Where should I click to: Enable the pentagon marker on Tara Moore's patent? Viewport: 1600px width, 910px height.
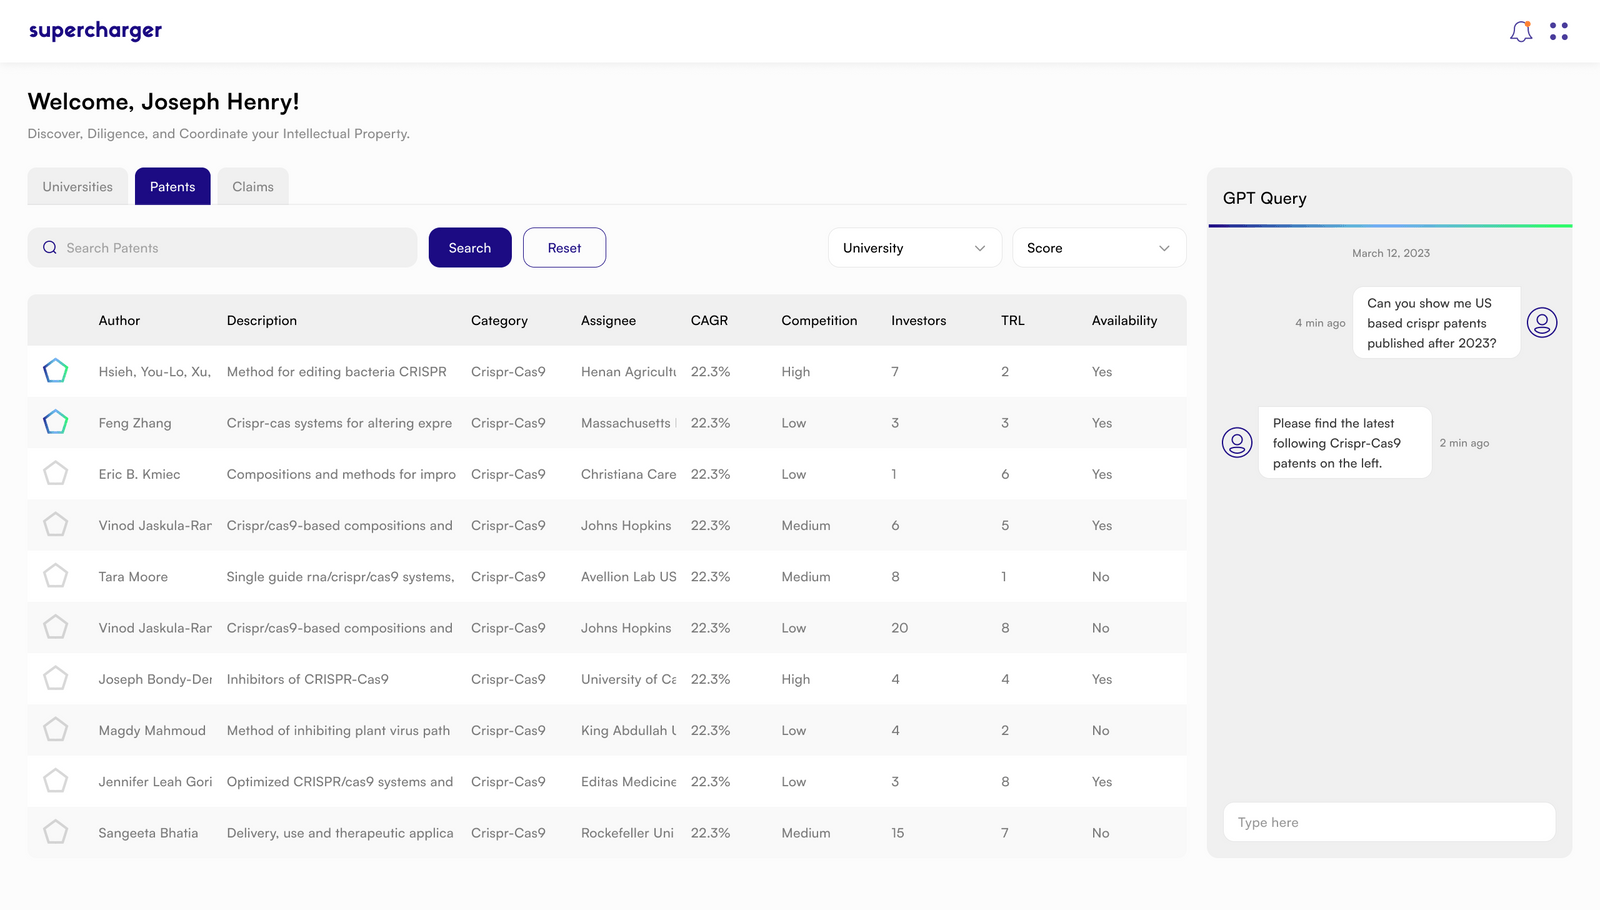coord(55,575)
